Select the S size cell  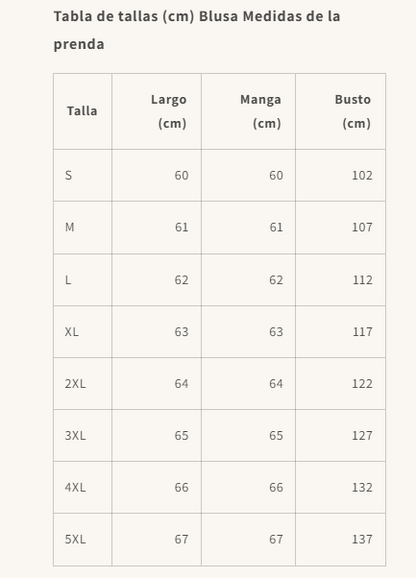(x=83, y=175)
